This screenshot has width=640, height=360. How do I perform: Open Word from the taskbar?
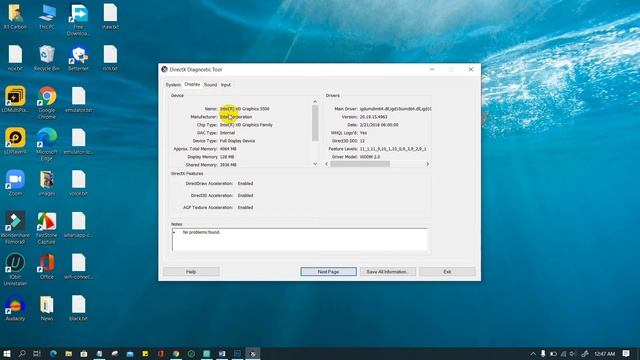pyautogui.click(x=222, y=353)
